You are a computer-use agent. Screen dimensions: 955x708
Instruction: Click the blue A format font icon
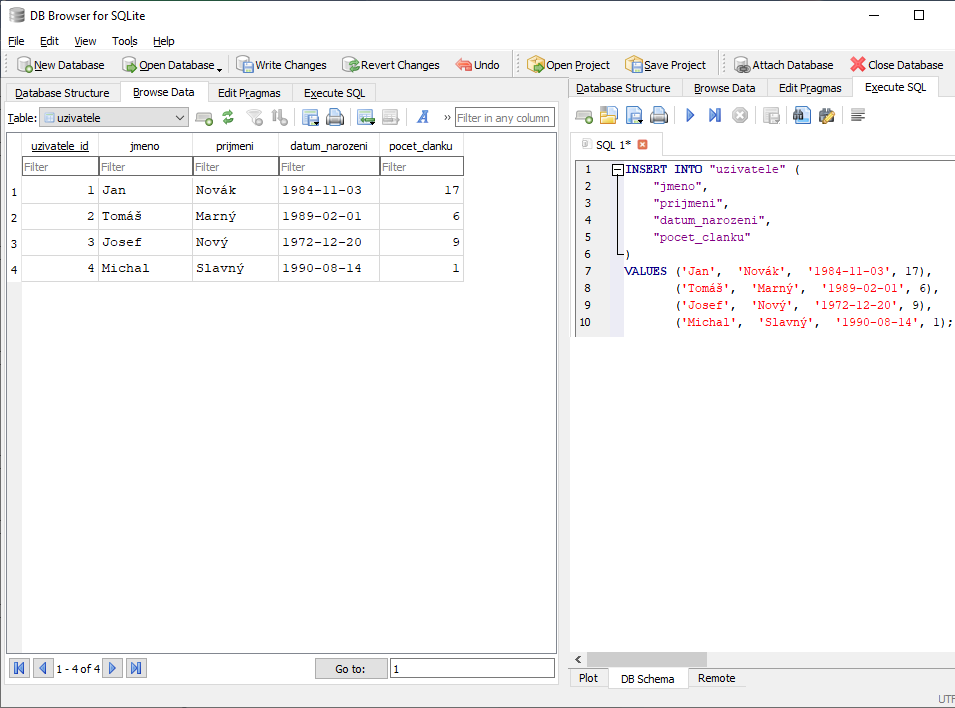coord(423,117)
